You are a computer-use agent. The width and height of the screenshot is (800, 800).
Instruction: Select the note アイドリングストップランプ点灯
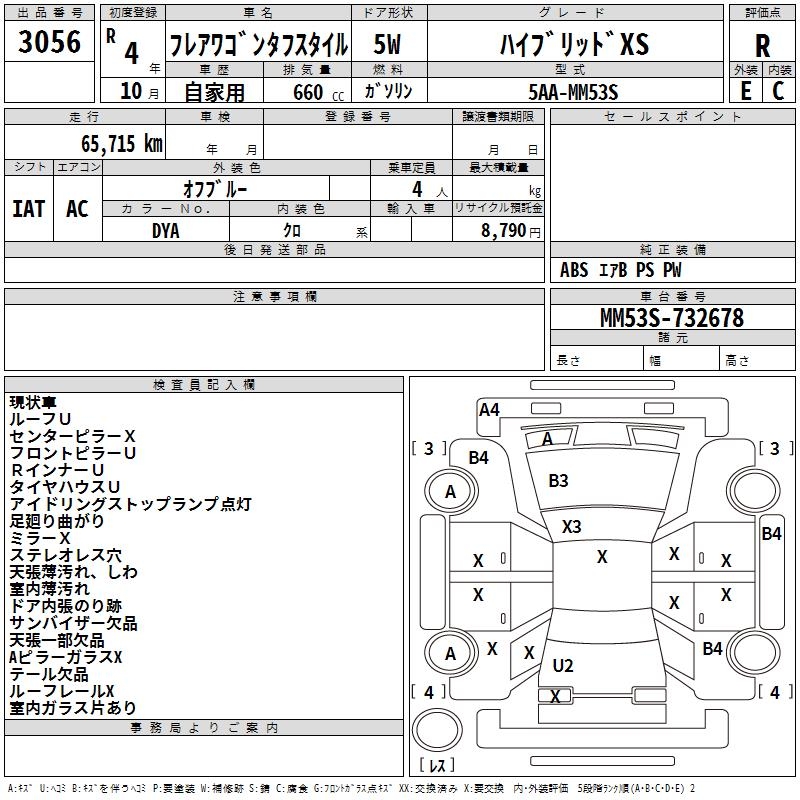pos(131,504)
